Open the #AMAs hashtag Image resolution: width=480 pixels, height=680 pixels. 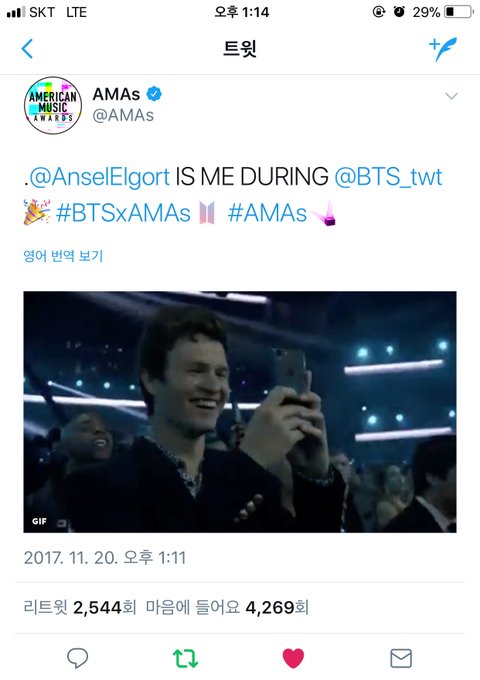click(x=268, y=213)
